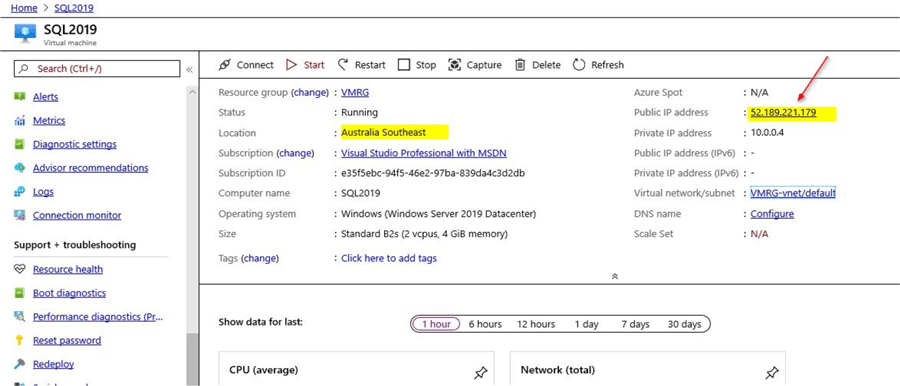900x386 pixels.
Task: Click the Delete trash can icon
Action: (x=520, y=65)
